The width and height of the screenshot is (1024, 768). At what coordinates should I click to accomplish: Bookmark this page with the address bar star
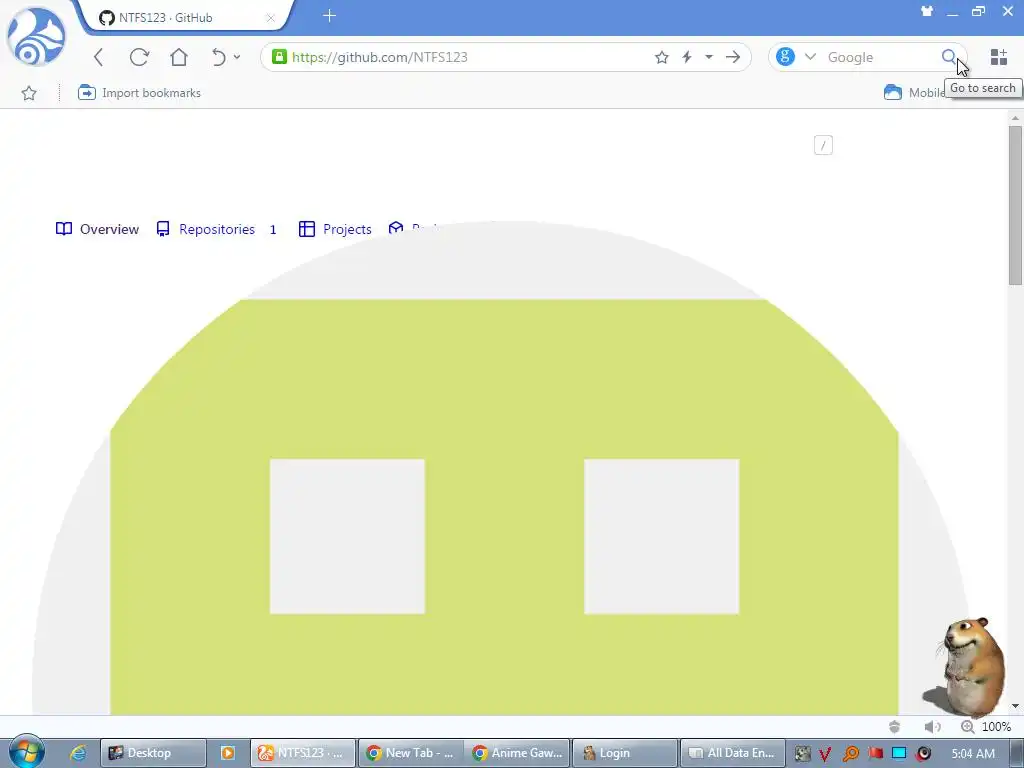(x=662, y=57)
